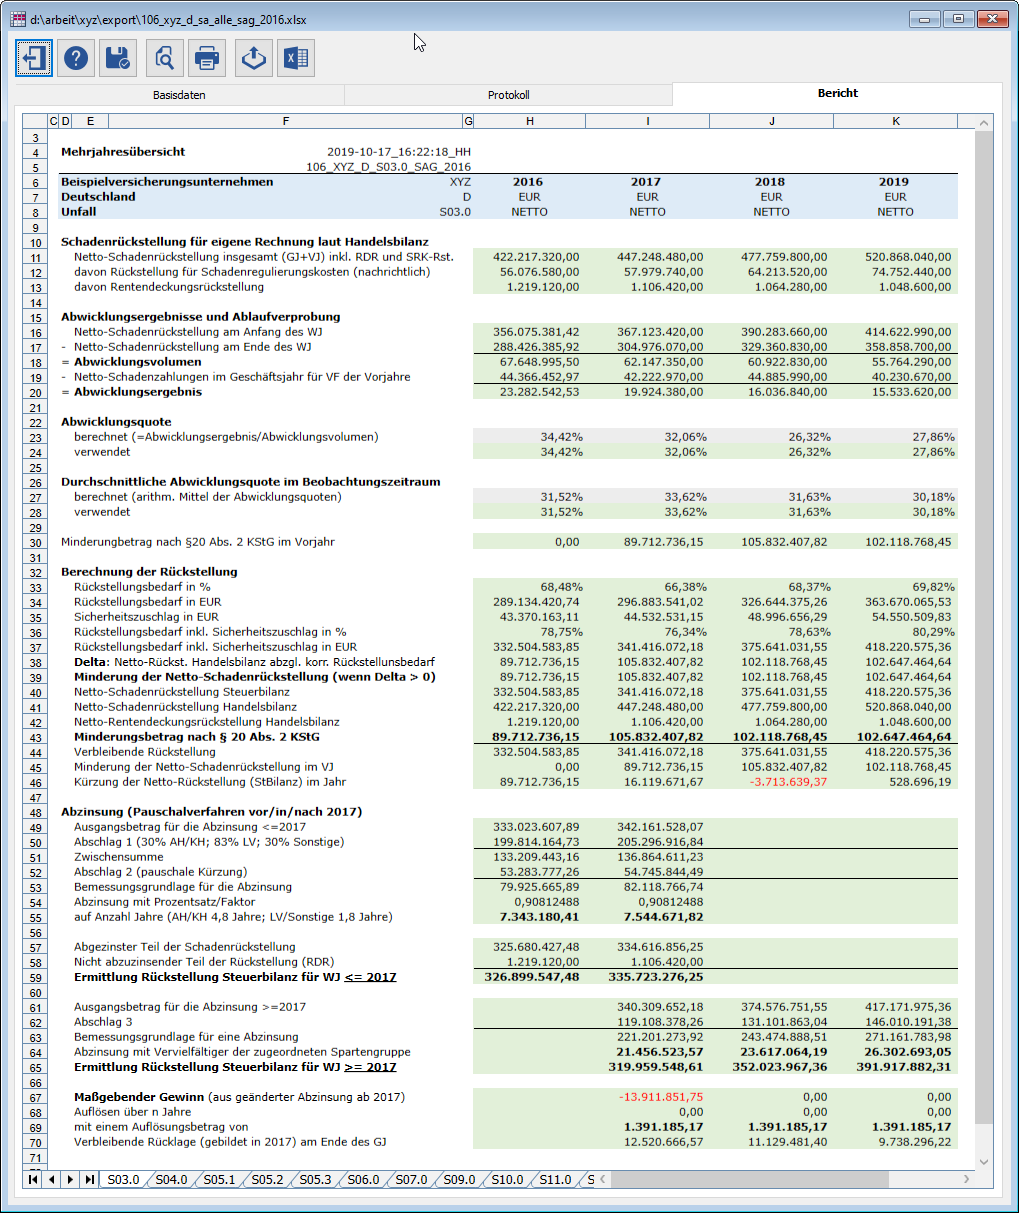
Task: Click the vertical scrollbar down arrow
Action: 984,1161
